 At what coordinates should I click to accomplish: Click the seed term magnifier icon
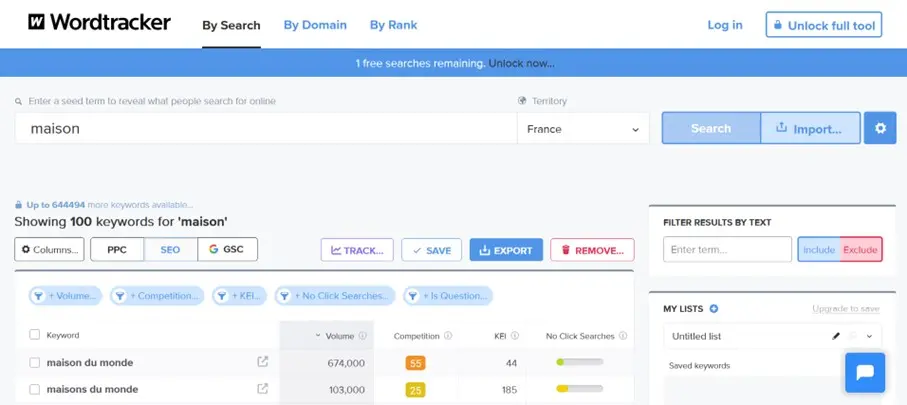pyautogui.click(x=19, y=101)
